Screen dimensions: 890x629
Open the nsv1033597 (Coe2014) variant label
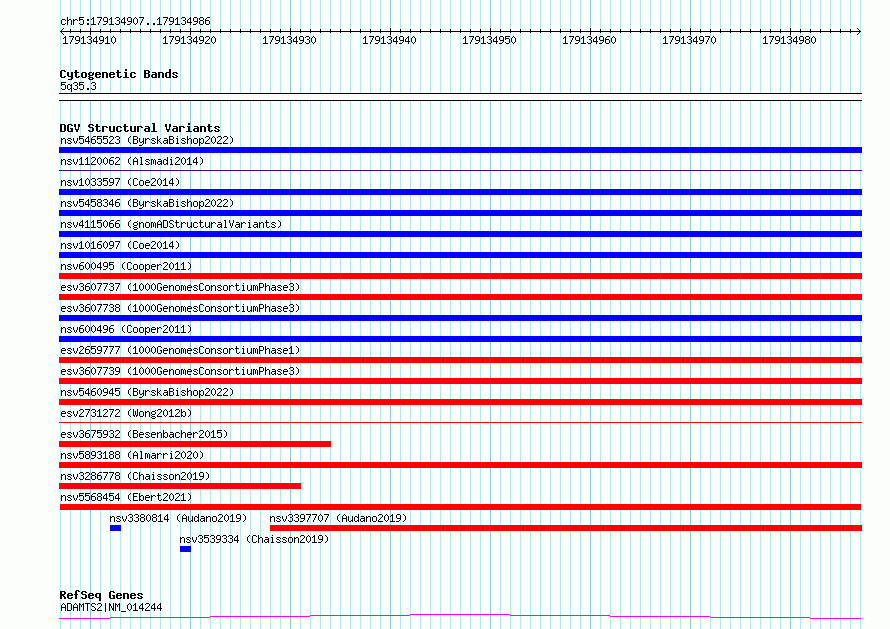pos(120,182)
